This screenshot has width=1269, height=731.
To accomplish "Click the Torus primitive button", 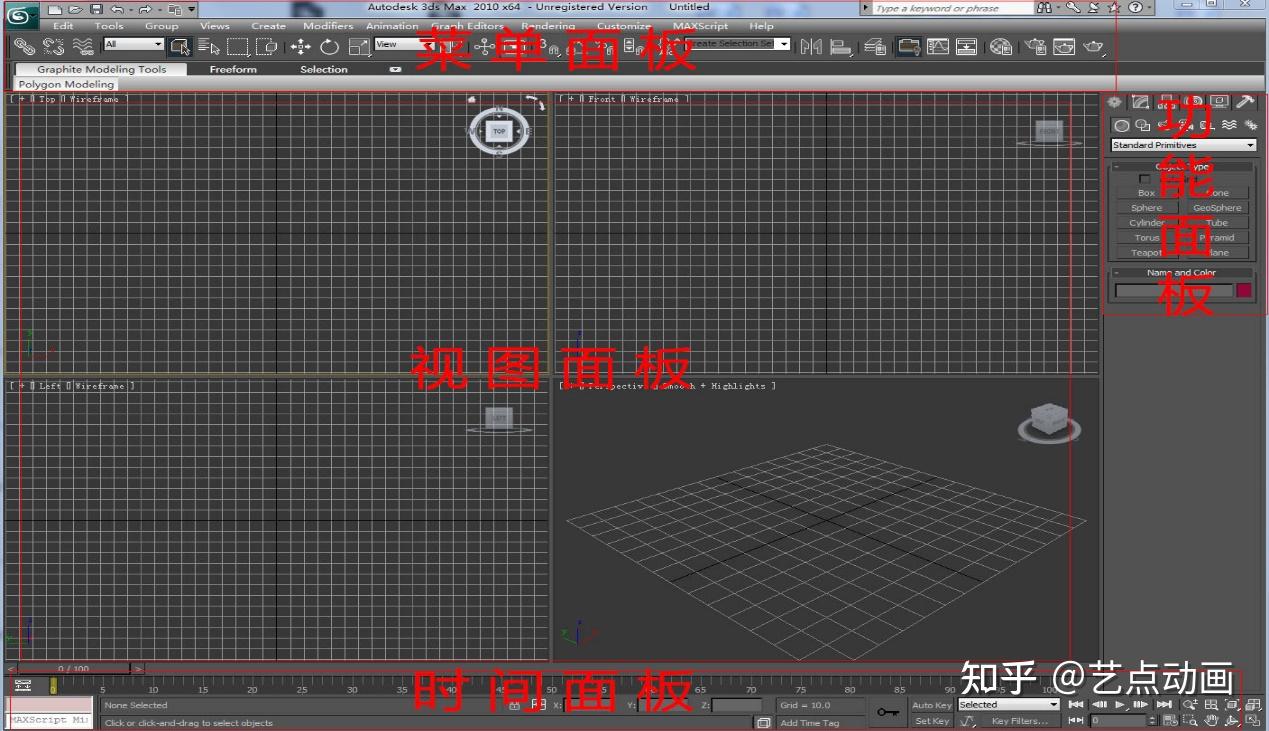I will point(1147,238).
